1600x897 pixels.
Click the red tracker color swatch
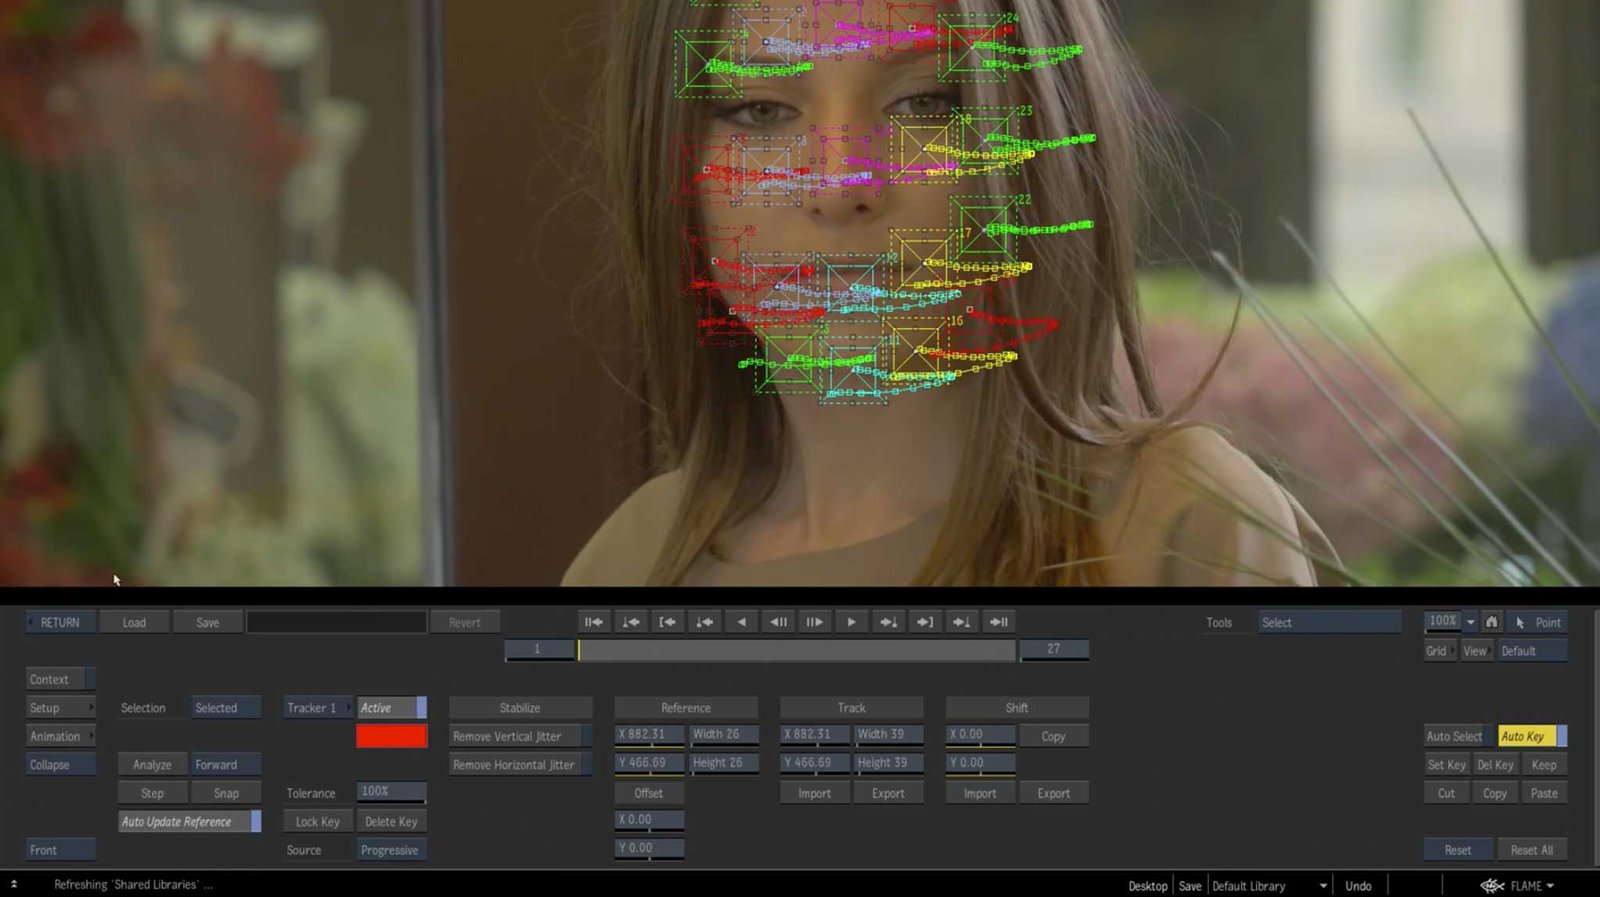(391, 736)
